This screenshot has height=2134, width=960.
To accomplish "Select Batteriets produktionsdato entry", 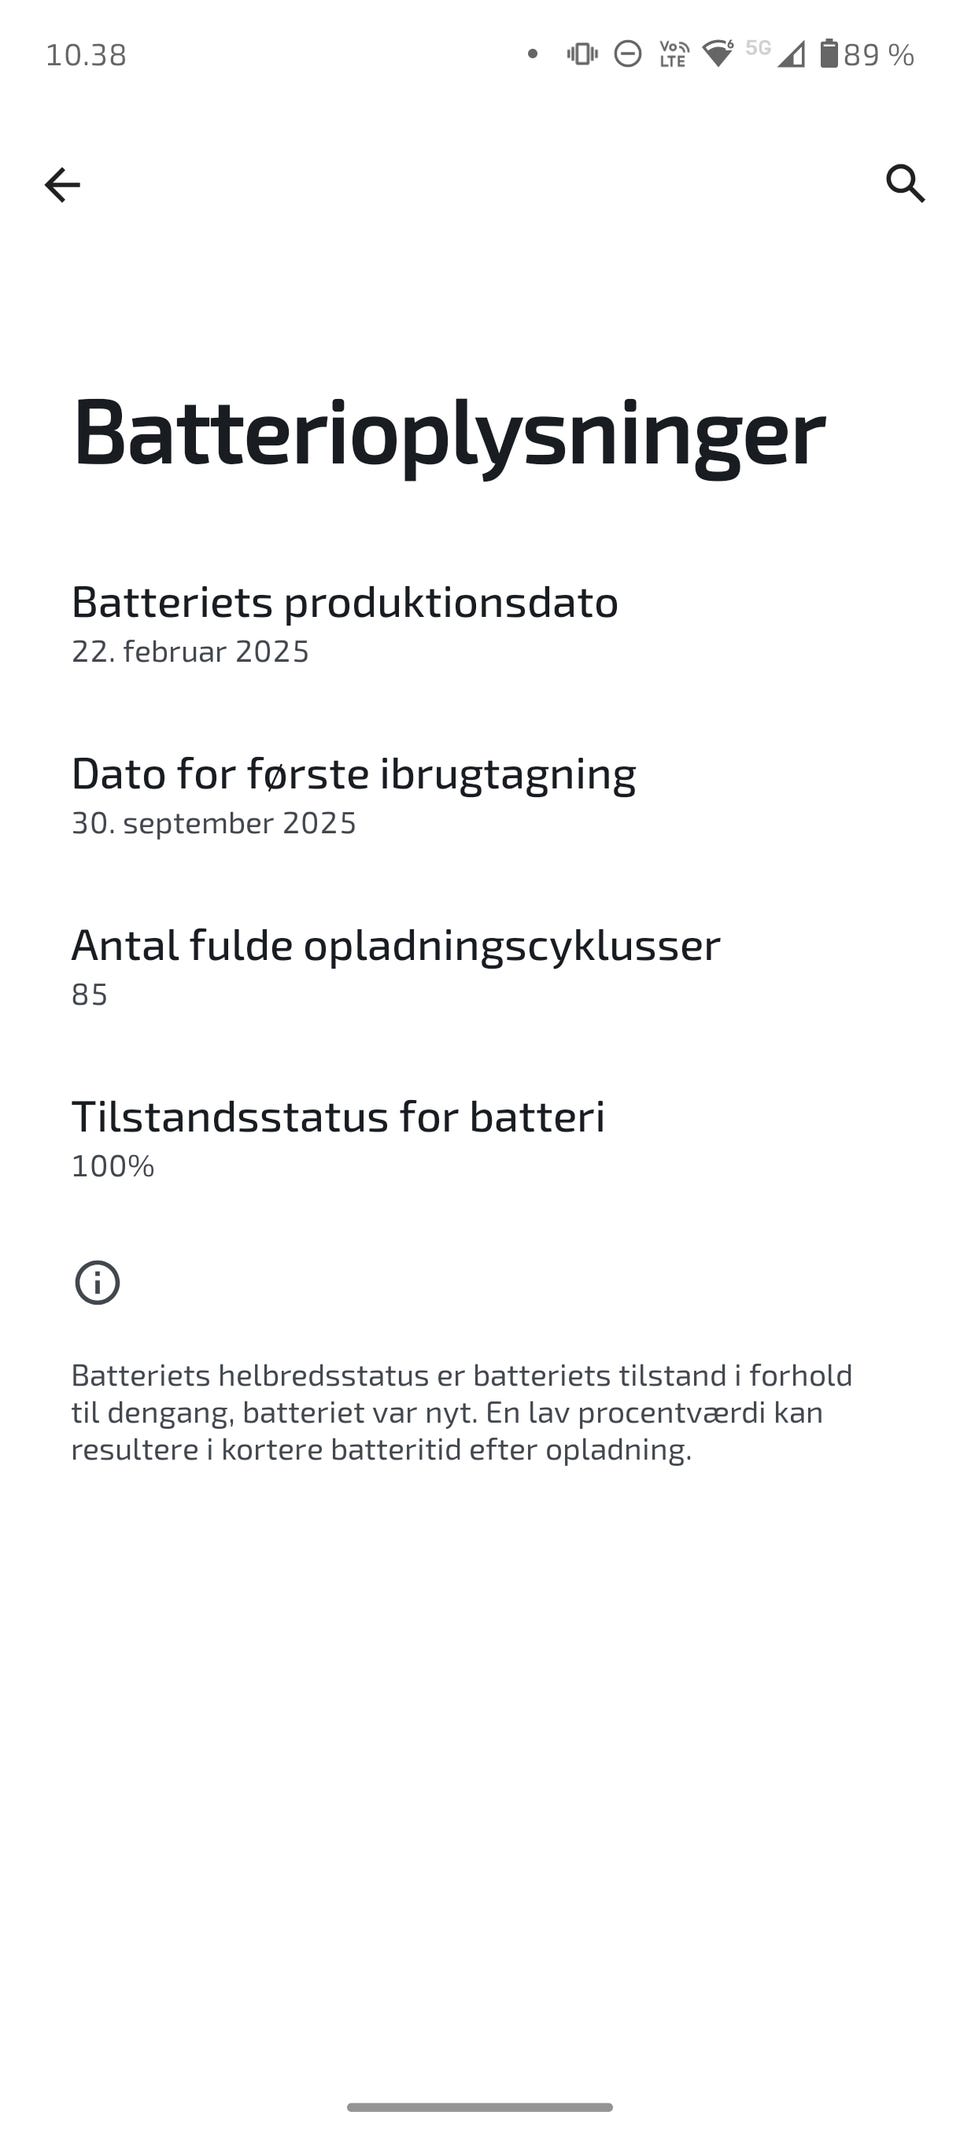I will [x=344, y=623].
